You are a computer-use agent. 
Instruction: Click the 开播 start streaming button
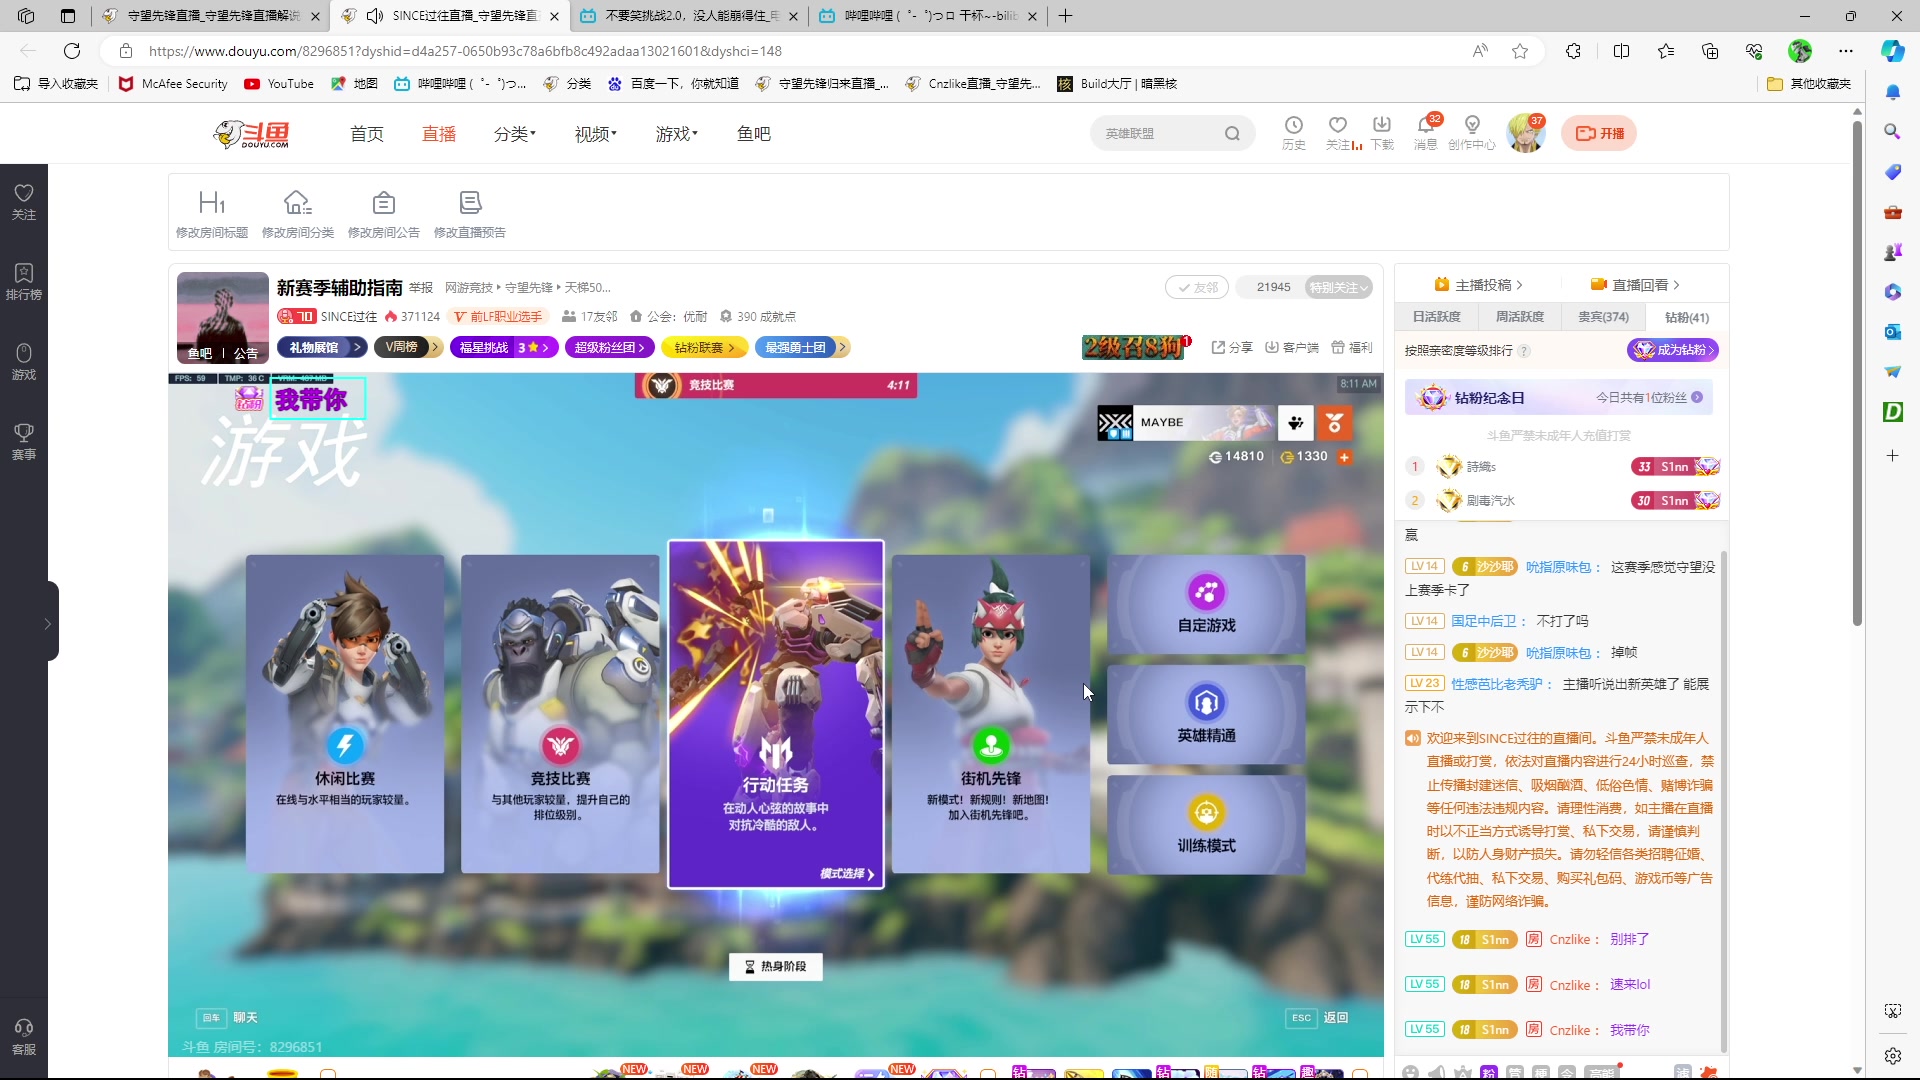[1599, 133]
